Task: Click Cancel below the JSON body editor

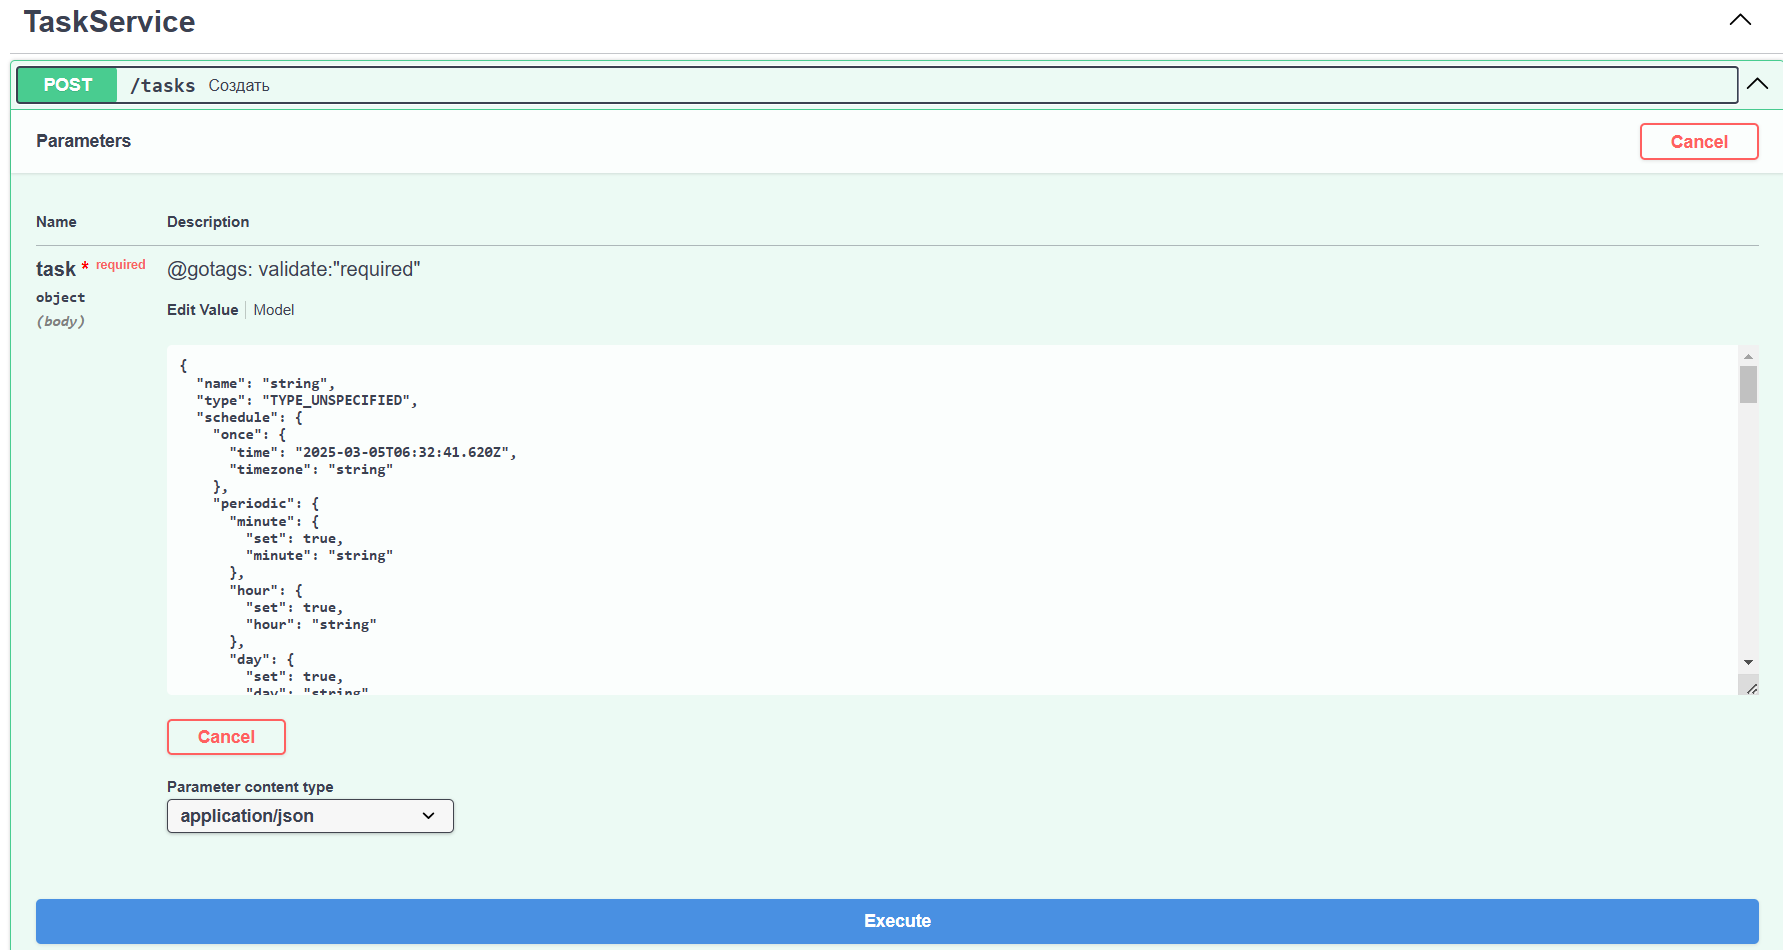Action: tap(226, 737)
